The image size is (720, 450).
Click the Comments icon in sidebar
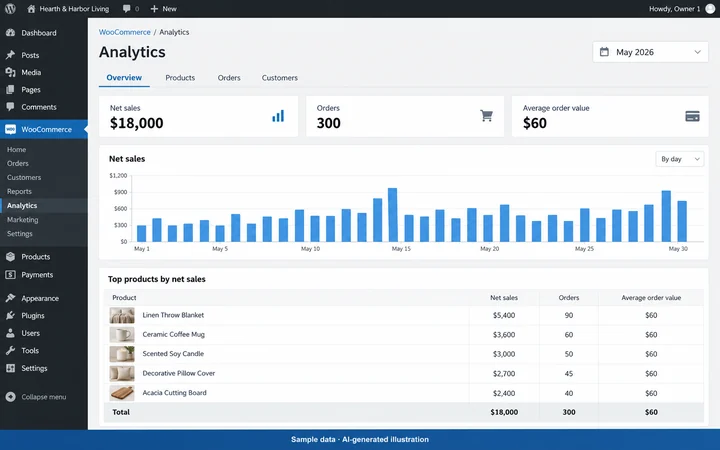[x=10, y=107]
